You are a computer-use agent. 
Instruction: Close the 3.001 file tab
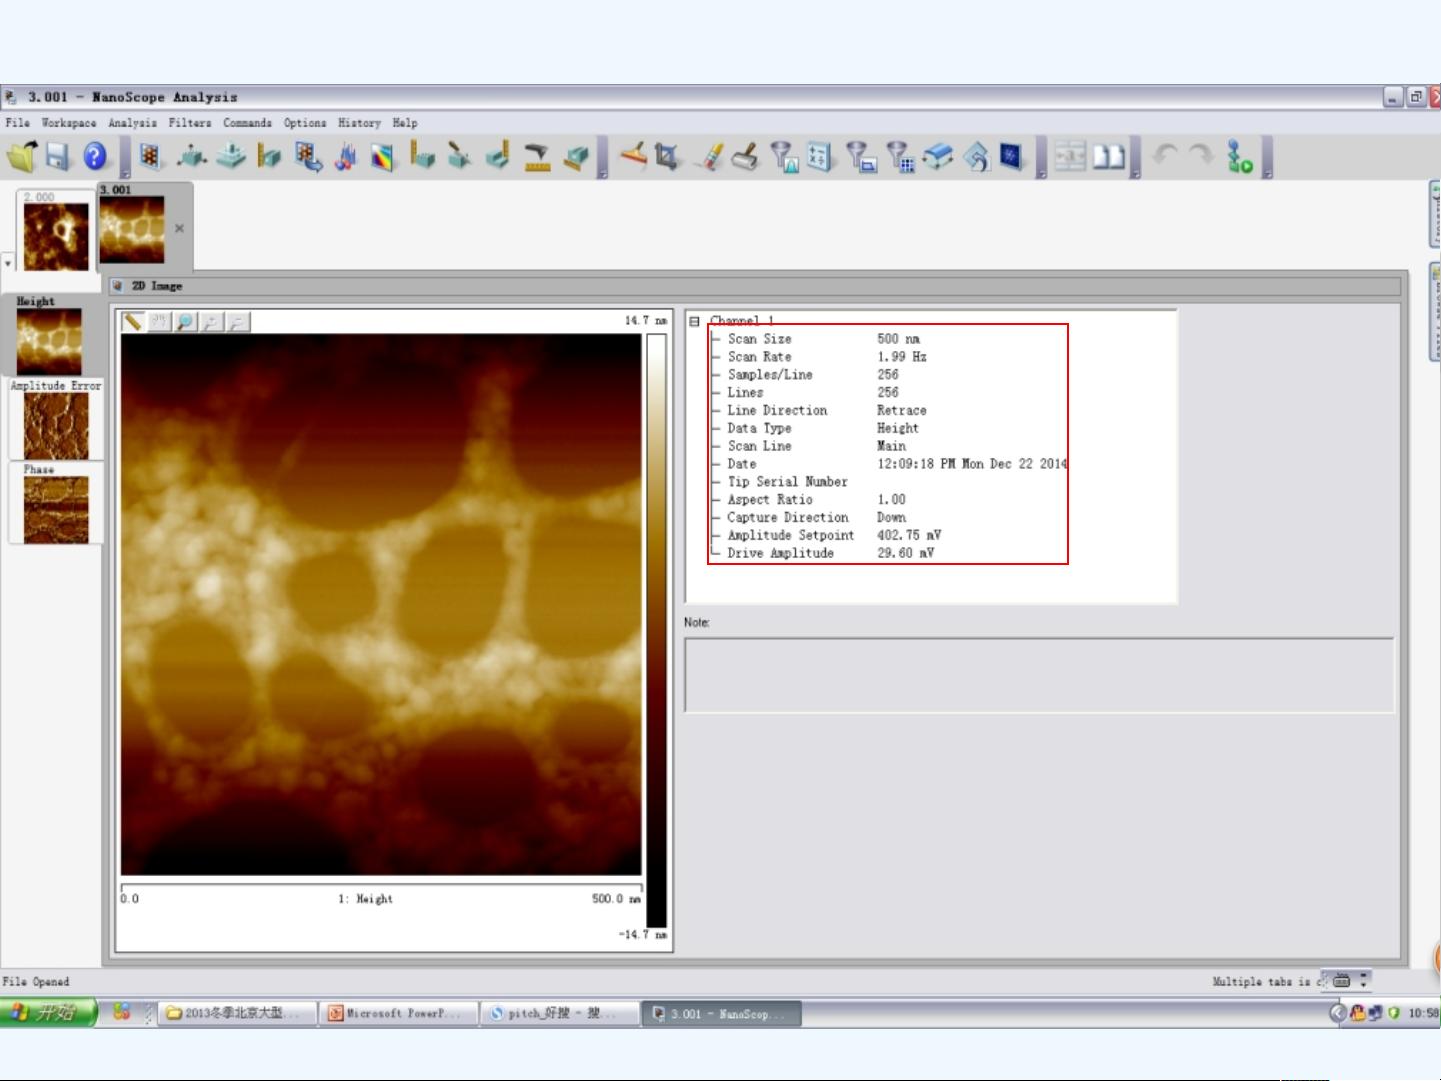tap(179, 228)
